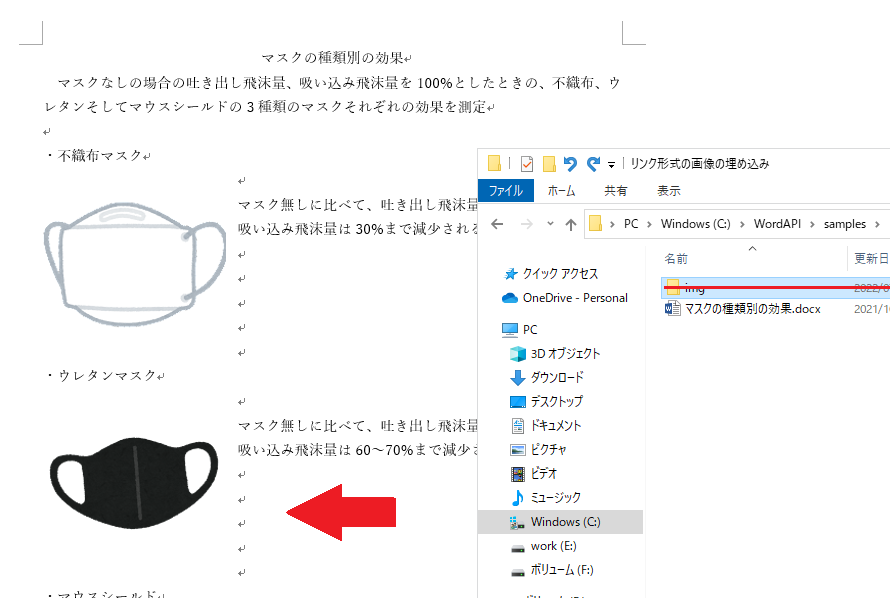
Task: Click the redo icon in Explorer's title bar
Action: pyautogui.click(x=594, y=163)
